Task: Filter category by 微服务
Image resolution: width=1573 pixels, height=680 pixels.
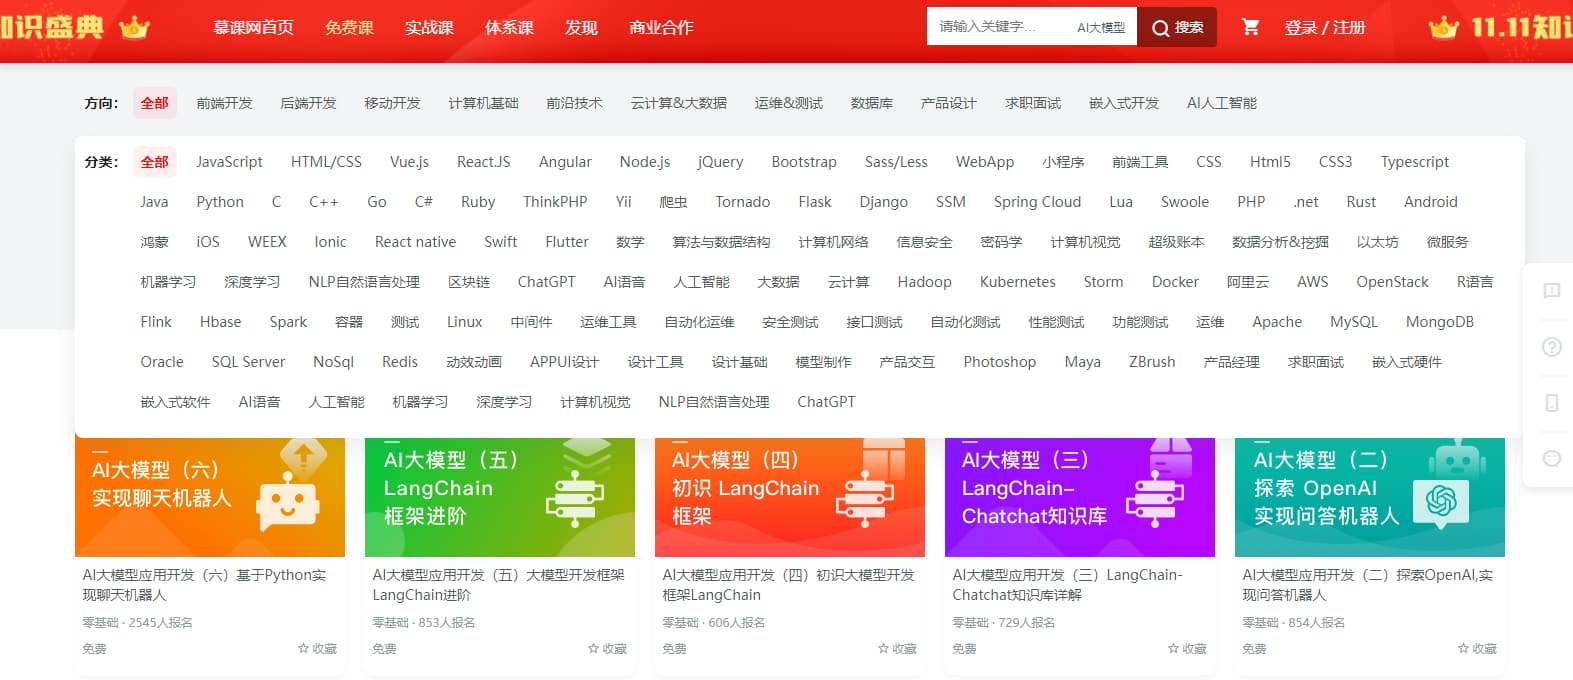Action: (x=1447, y=242)
